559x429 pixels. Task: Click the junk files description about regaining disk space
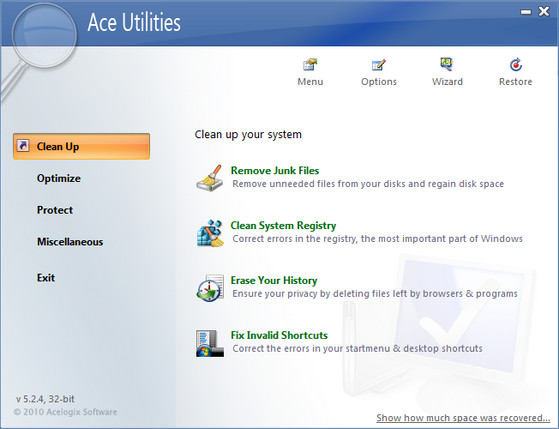368,184
